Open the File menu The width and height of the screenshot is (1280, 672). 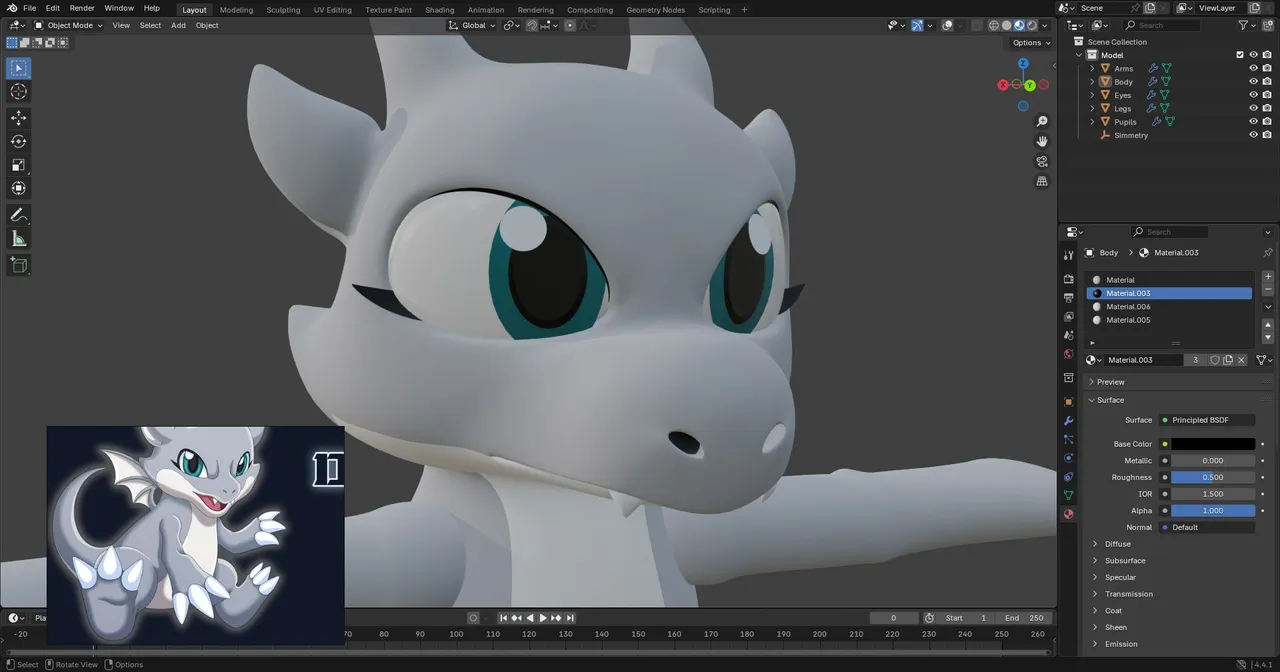(30, 8)
